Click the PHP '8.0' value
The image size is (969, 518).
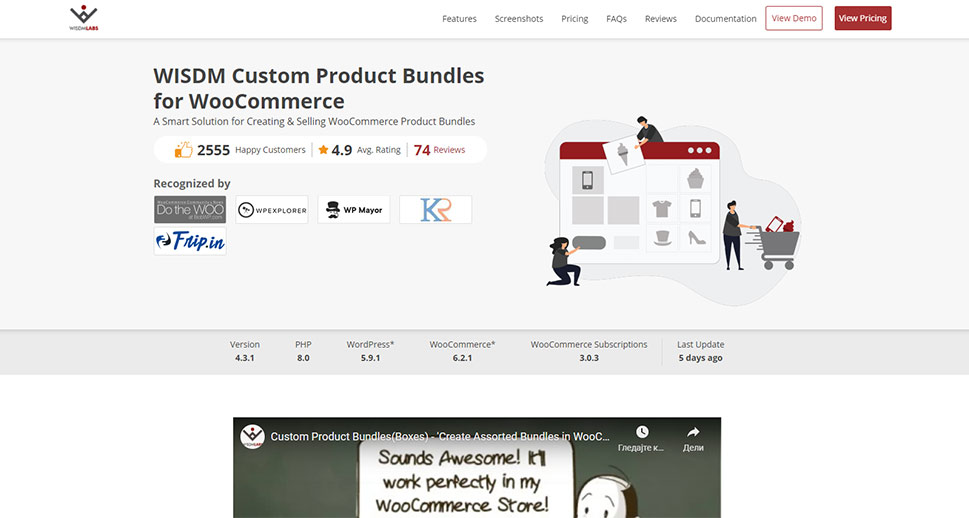(x=303, y=358)
